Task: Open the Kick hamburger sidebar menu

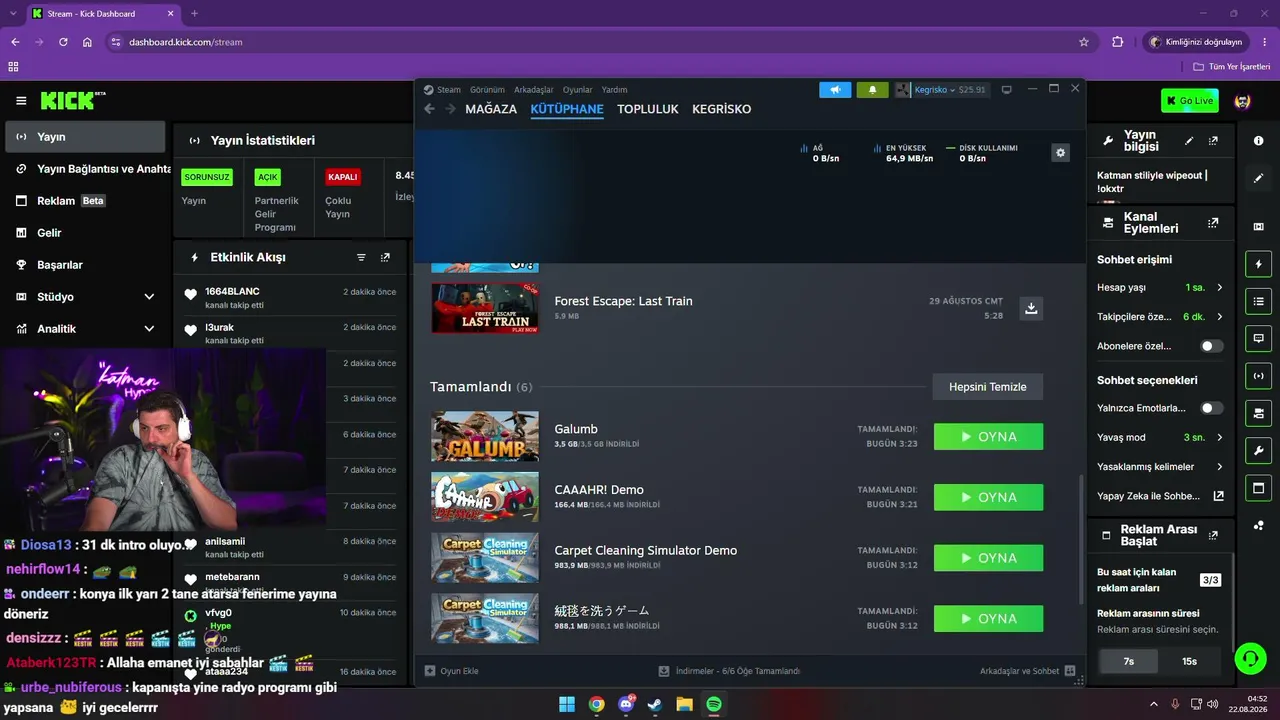Action: [x=21, y=101]
